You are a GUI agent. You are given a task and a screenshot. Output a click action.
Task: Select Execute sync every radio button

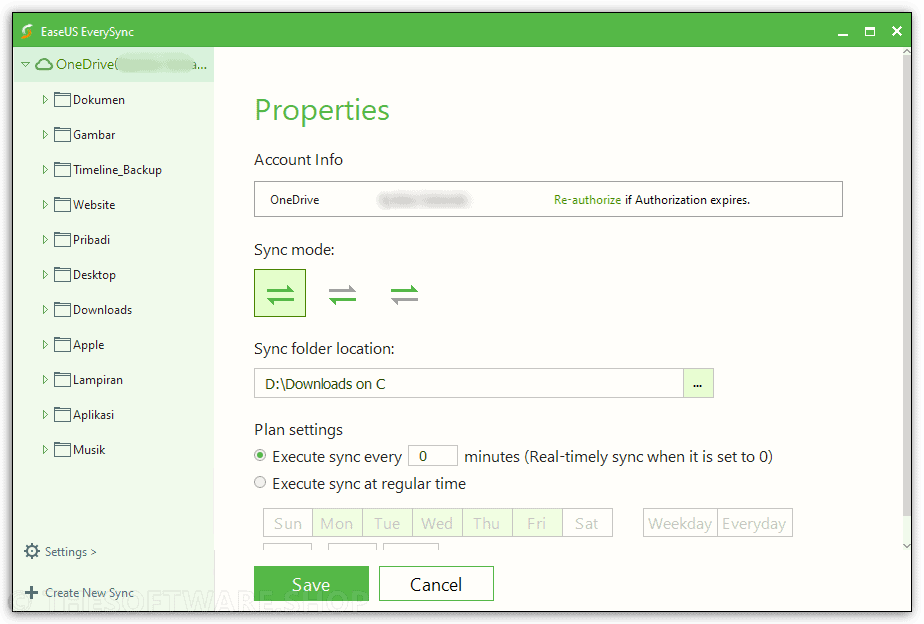point(260,455)
